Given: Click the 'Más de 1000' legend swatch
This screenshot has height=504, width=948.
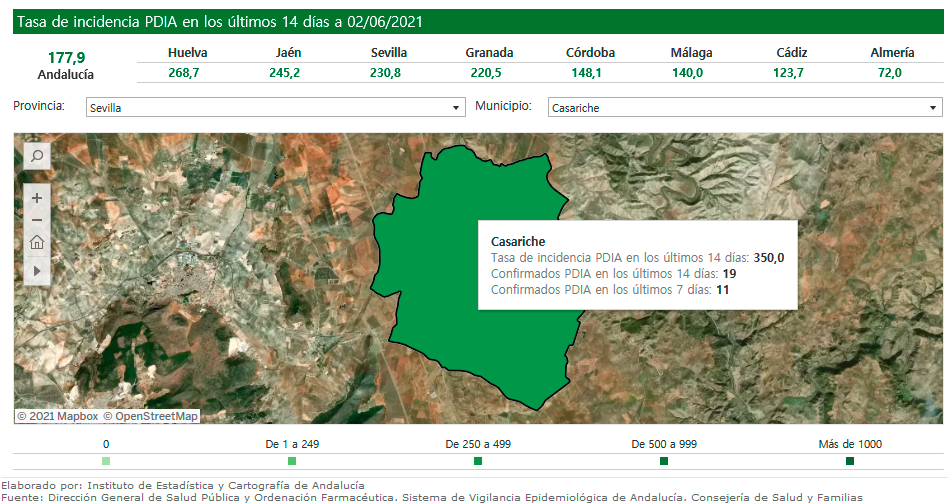Looking at the screenshot, I should coord(850,461).
